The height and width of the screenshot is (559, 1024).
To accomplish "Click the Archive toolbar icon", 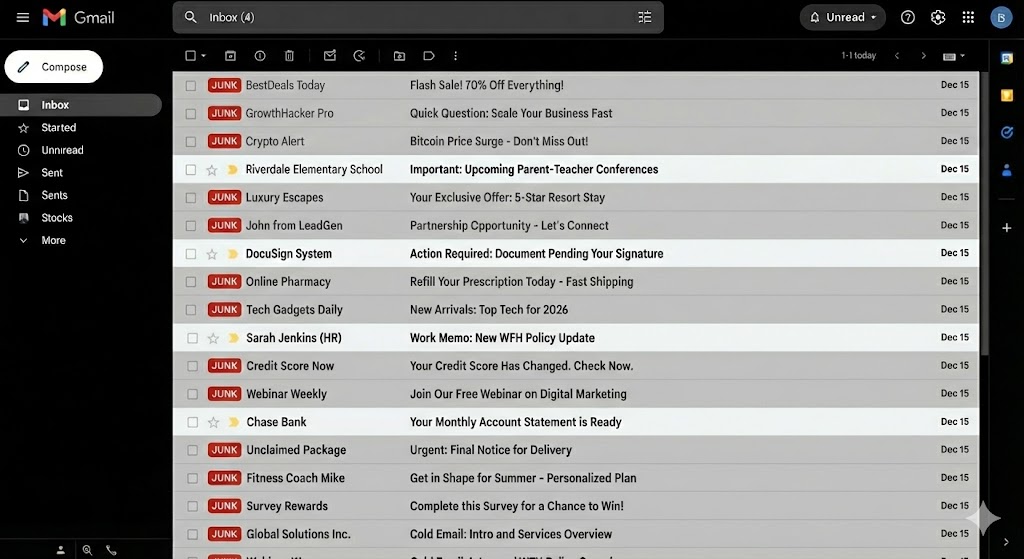I will pyautogui.click(x=230, y=56).
